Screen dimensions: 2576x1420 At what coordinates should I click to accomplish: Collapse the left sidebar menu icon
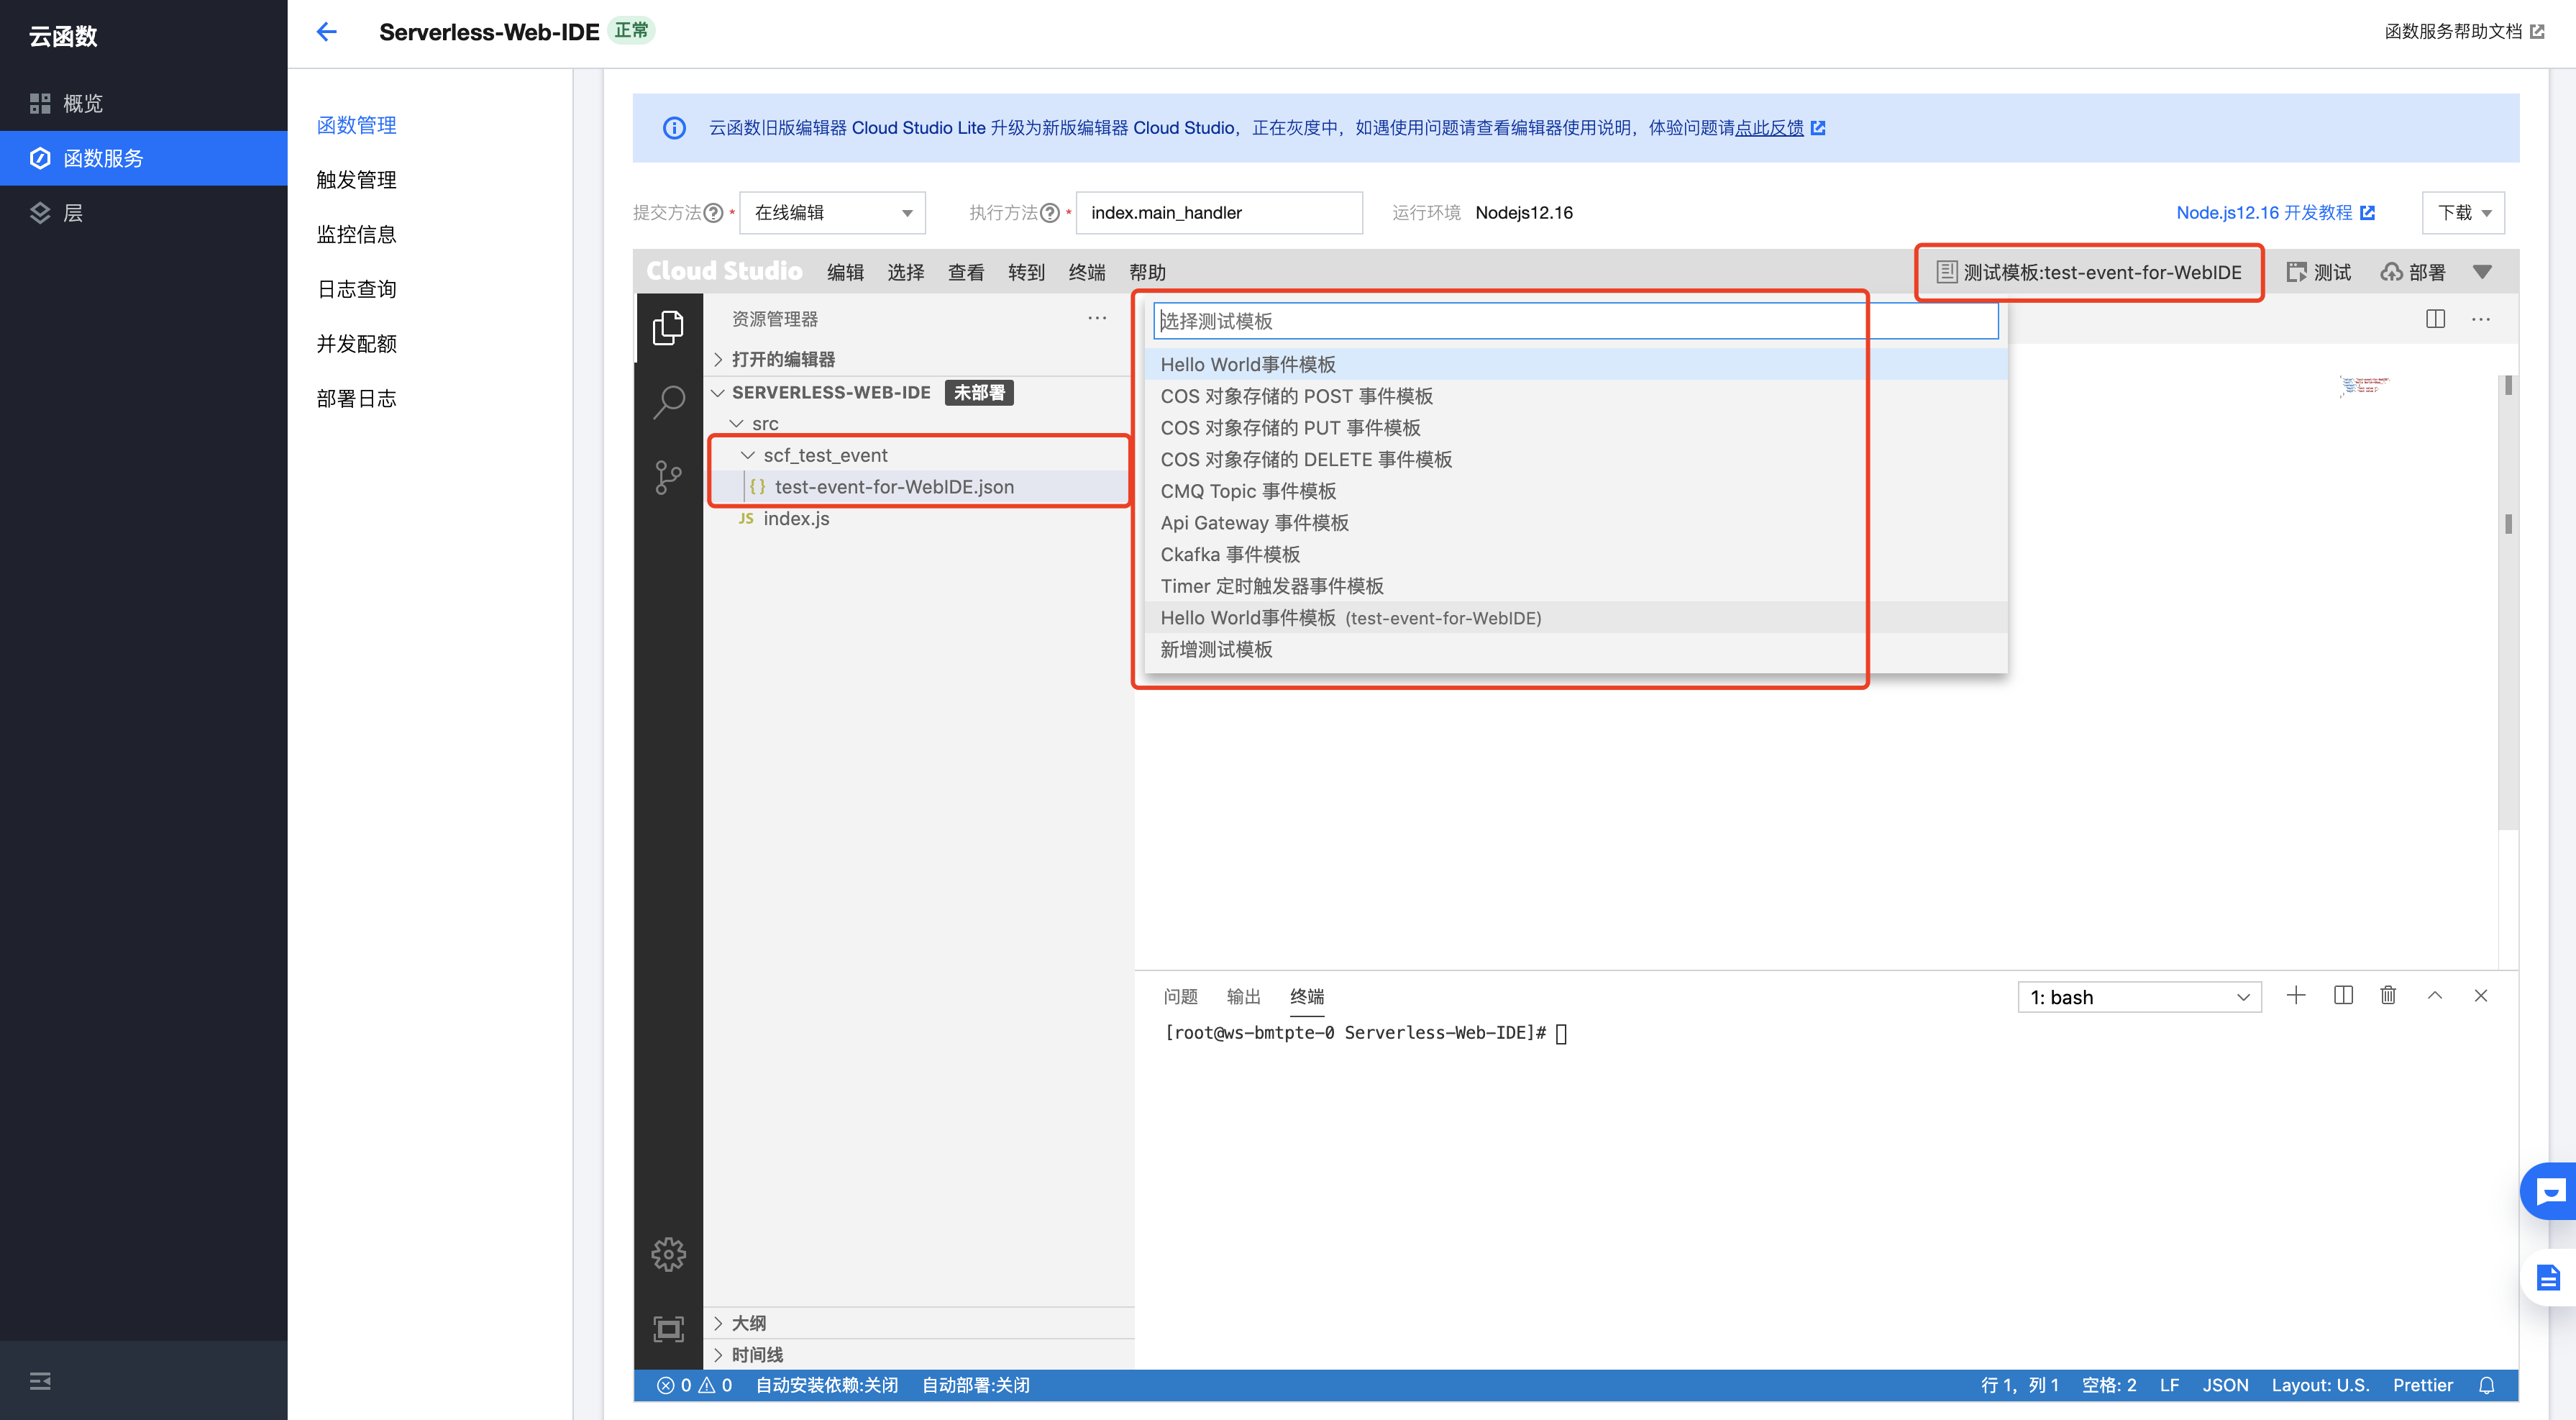pos(40,1381)
